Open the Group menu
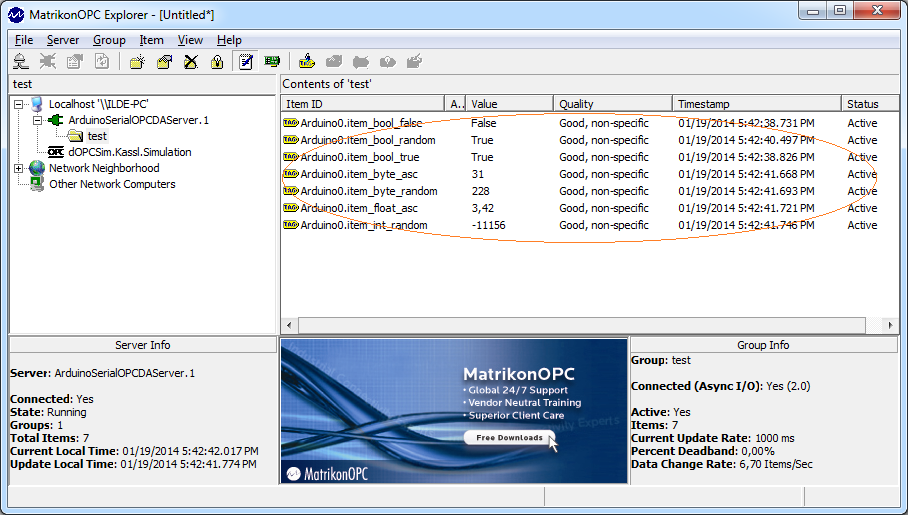908x515 pixels. coord(109,40)
